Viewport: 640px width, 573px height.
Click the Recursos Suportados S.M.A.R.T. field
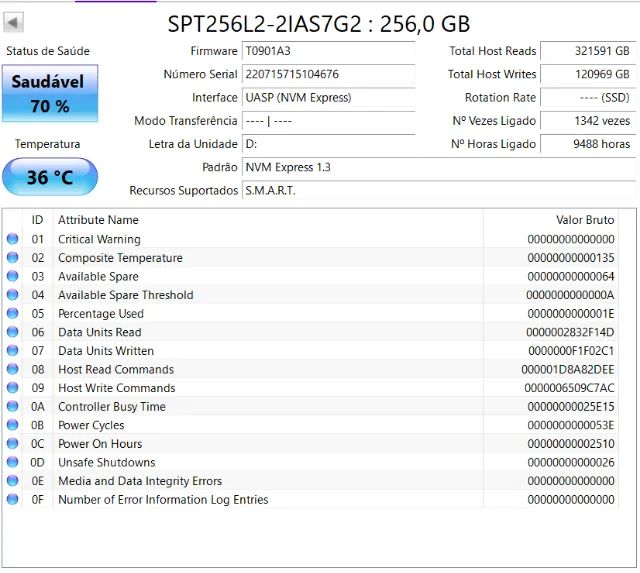coord(439,191)
